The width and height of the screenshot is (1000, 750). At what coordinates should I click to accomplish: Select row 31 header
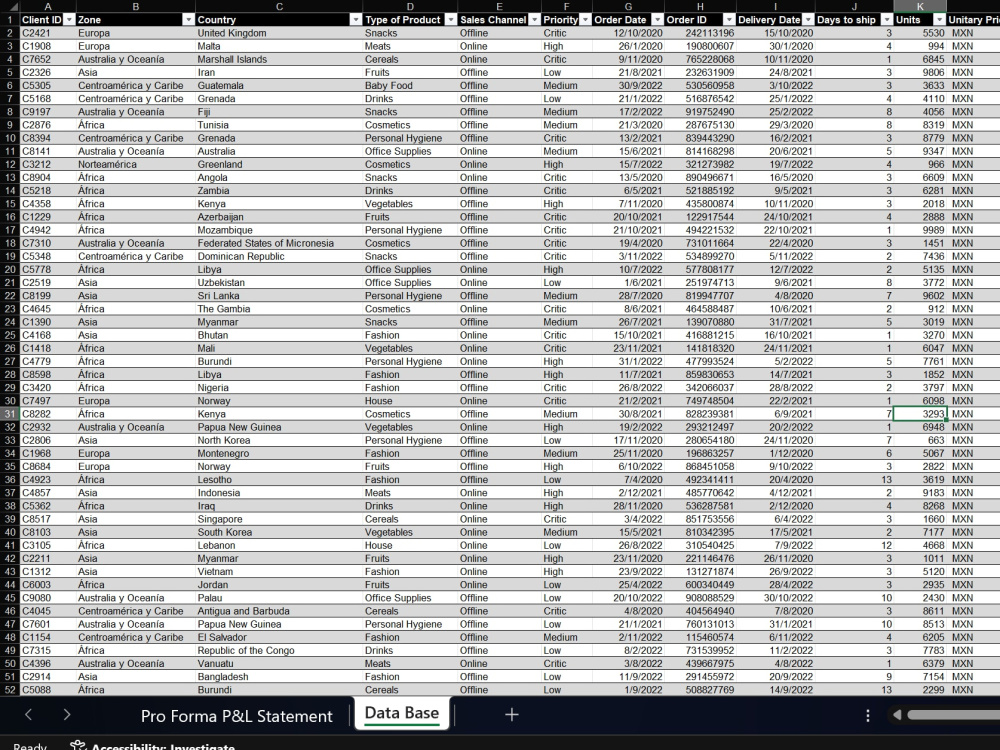(10, 414)
